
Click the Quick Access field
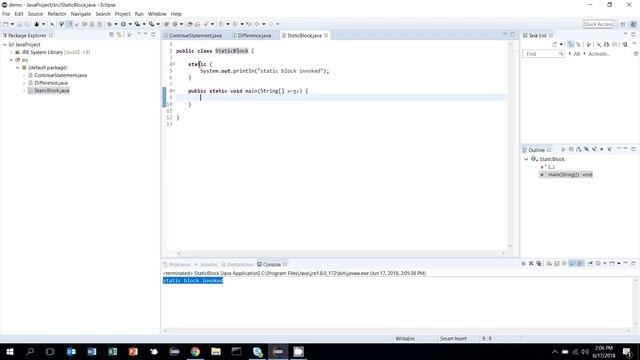point(598,24)
